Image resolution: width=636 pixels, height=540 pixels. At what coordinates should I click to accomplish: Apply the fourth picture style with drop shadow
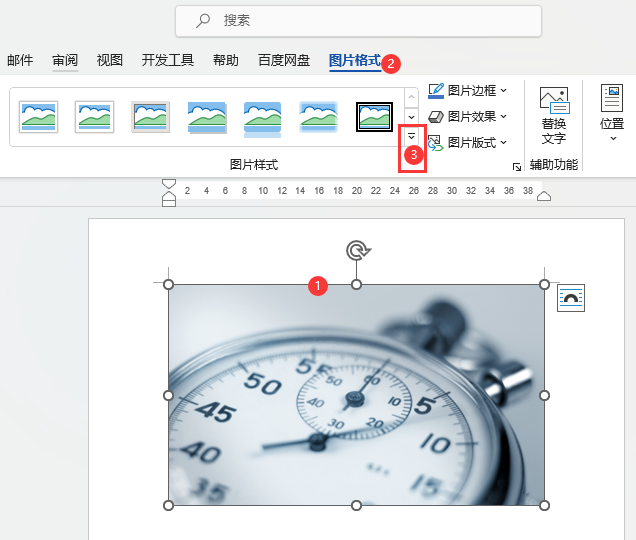coord(206,117)
